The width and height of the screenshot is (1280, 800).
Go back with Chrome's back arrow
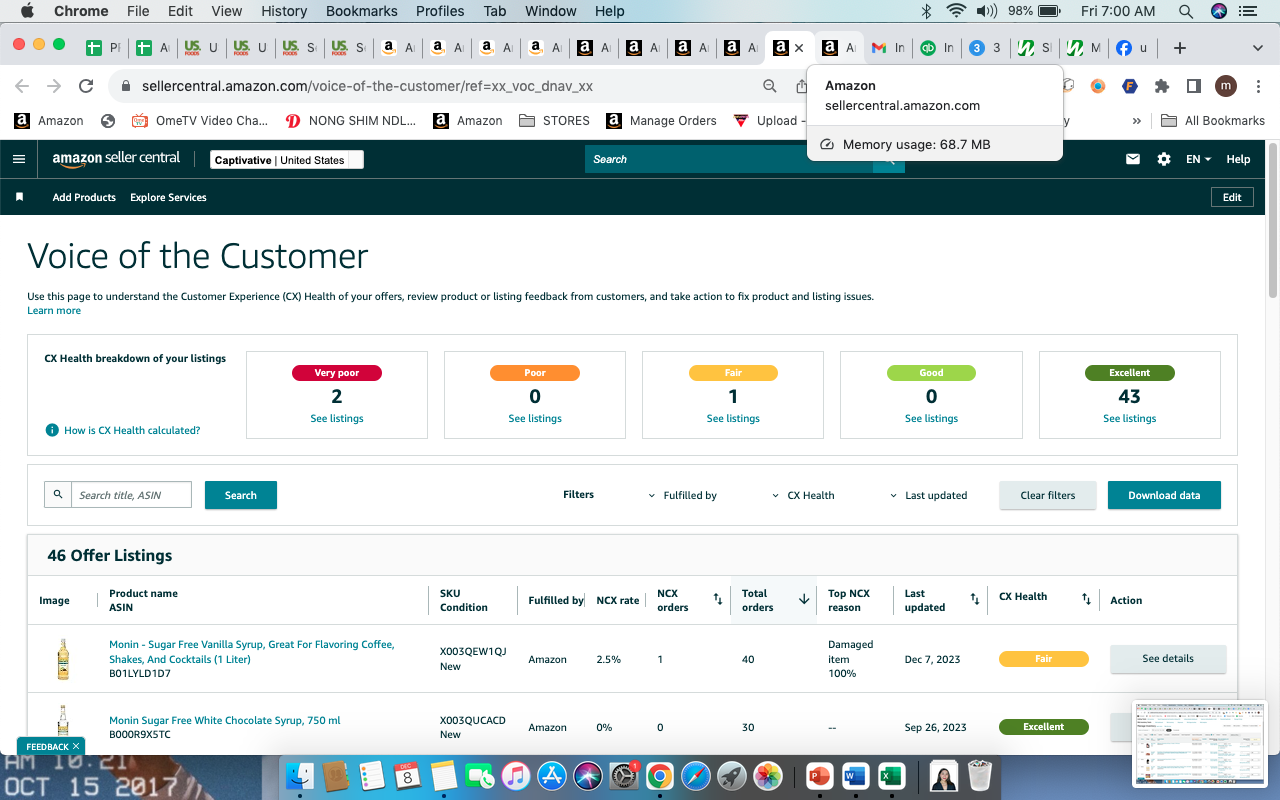pyautogui.click(x=22, y=86)
